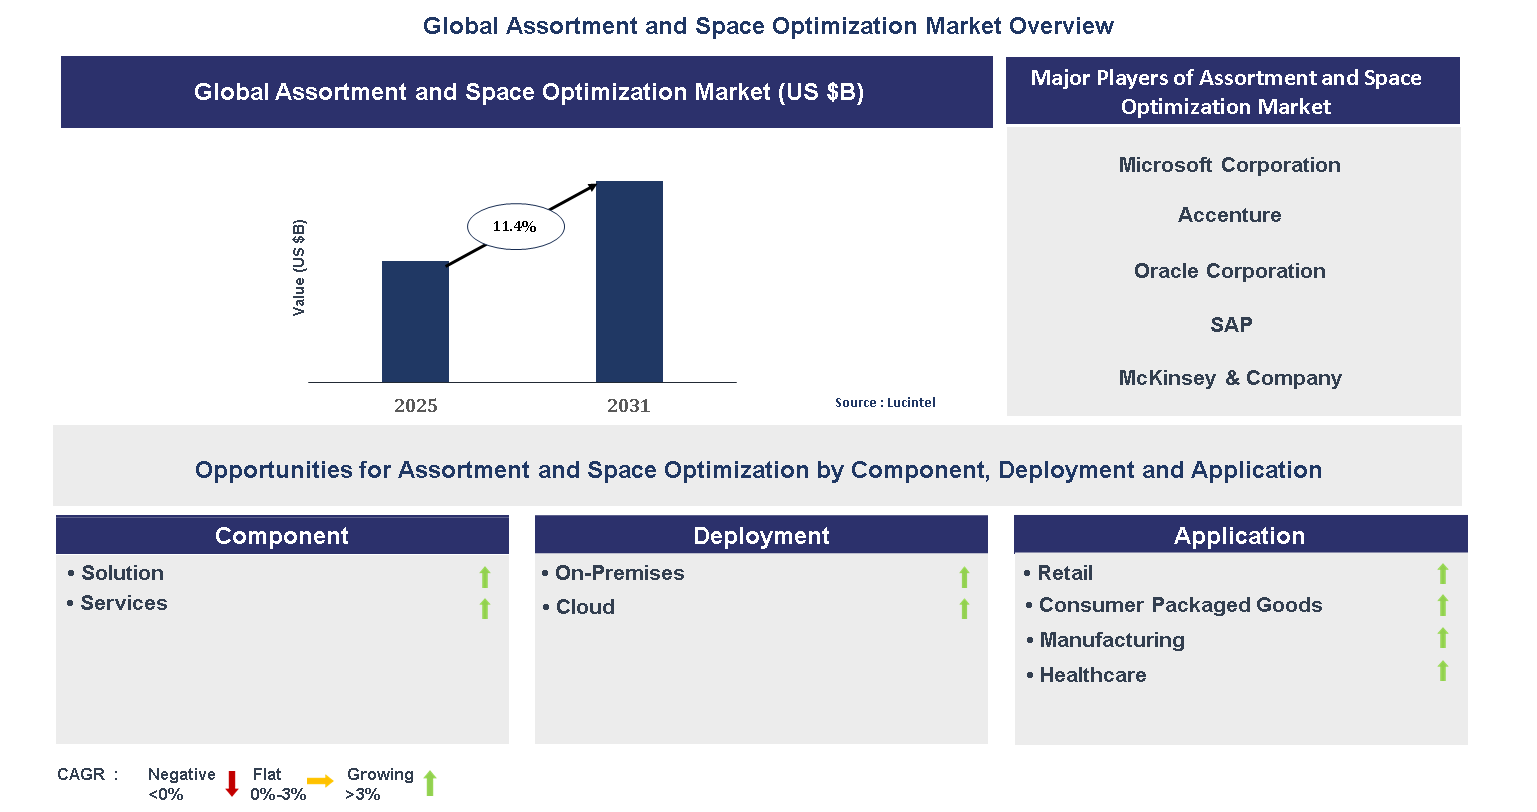Image resolution: width=1537 pixels, height=812 pixels.
Task: Click the green Growing arrow in the CAGR legend
Action: 430,784
